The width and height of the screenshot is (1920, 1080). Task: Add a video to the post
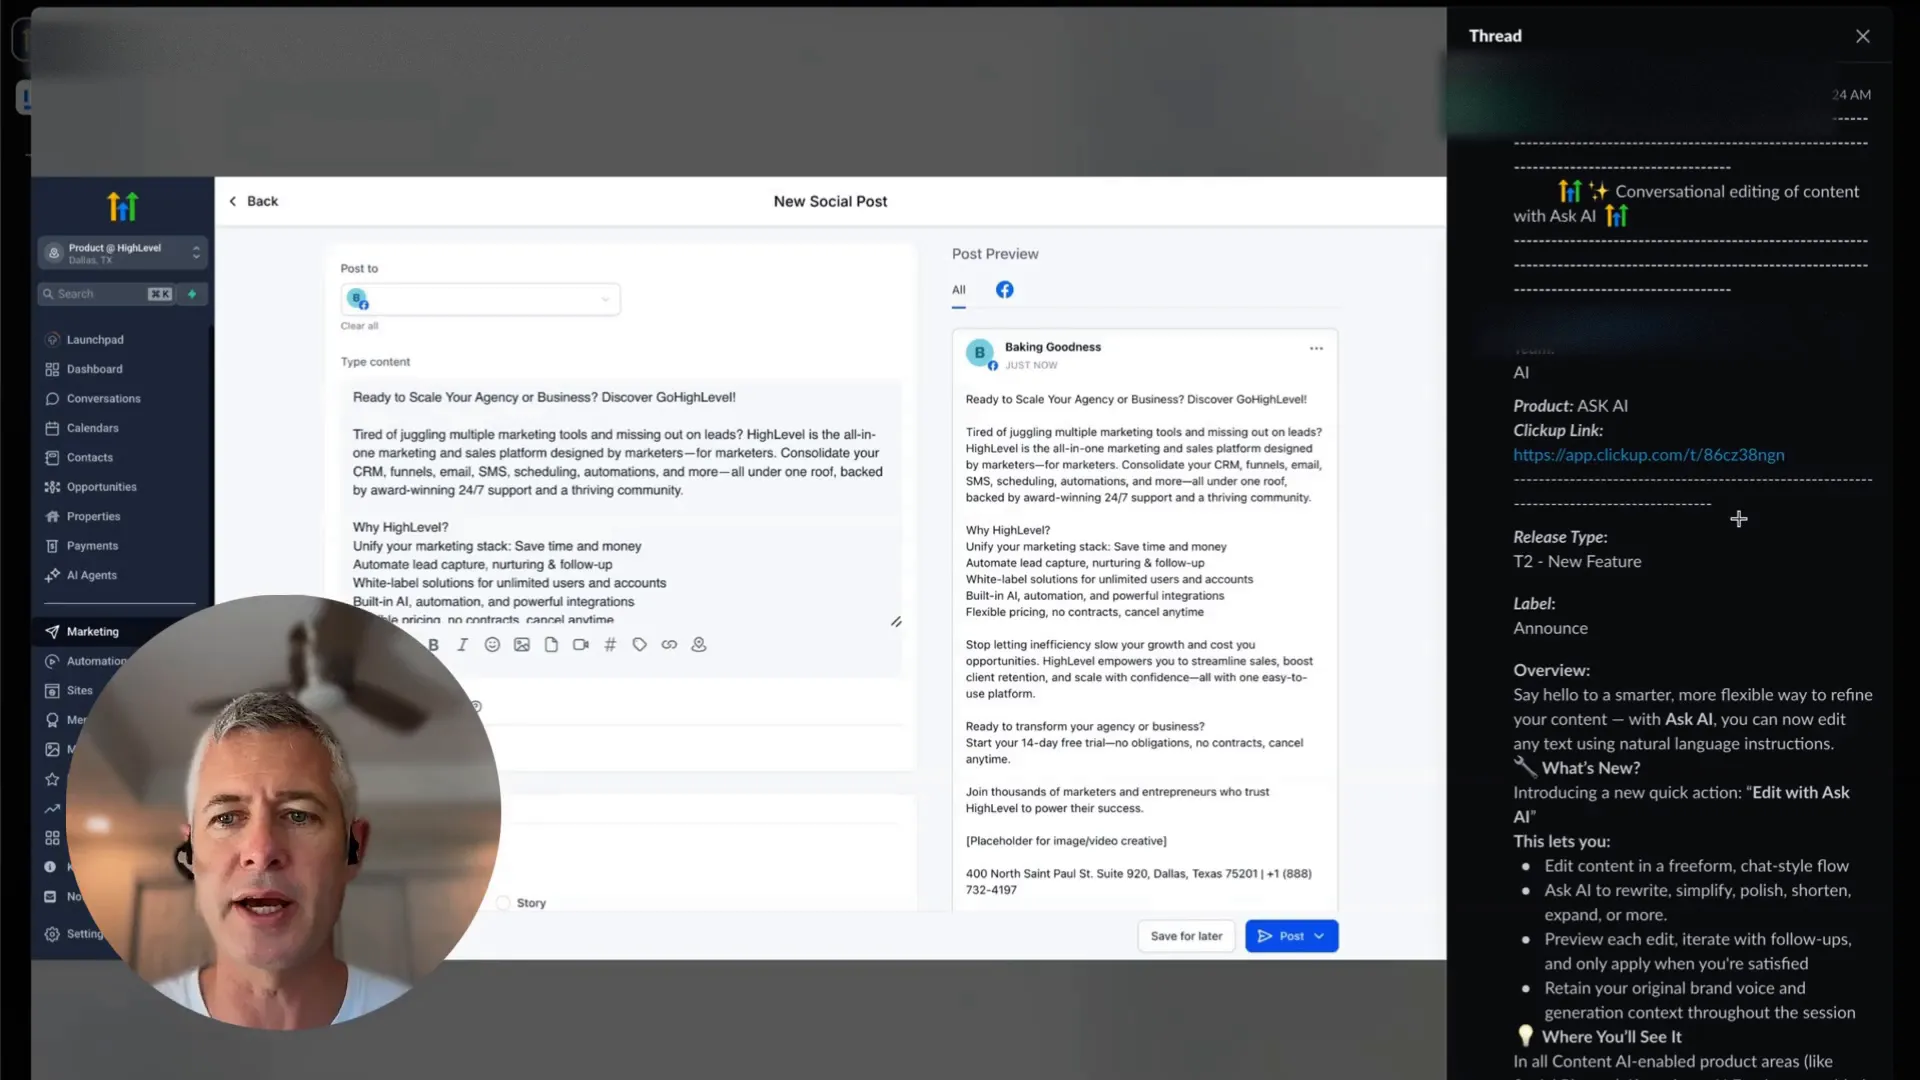click(581, 645)
